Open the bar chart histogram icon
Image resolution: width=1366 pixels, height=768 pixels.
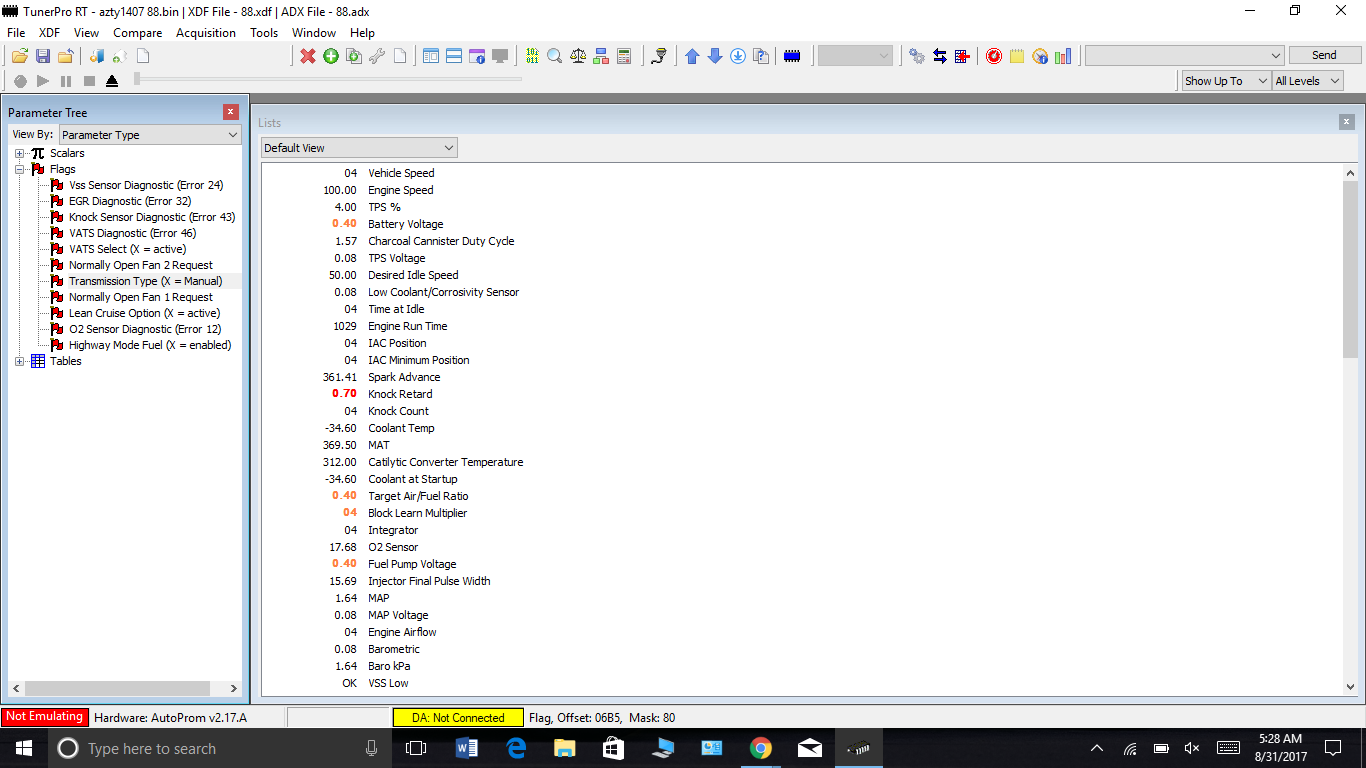tap(1063, 56)
